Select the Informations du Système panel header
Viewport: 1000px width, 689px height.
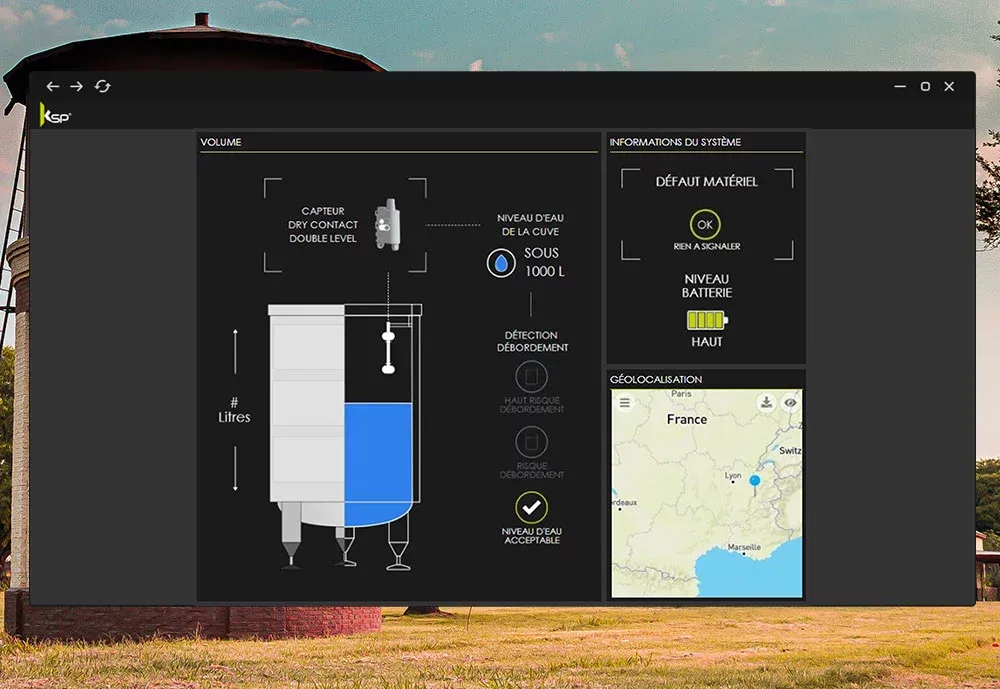(x=675, y=143)
